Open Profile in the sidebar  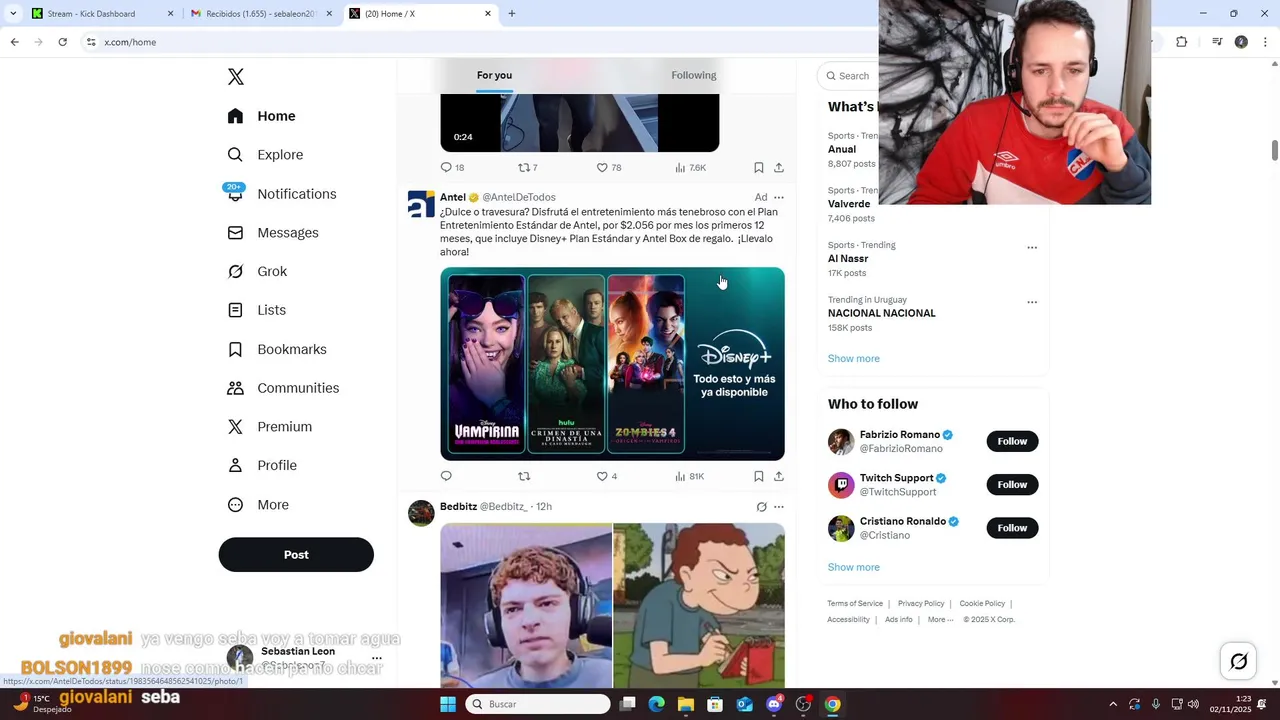[262, 465]
